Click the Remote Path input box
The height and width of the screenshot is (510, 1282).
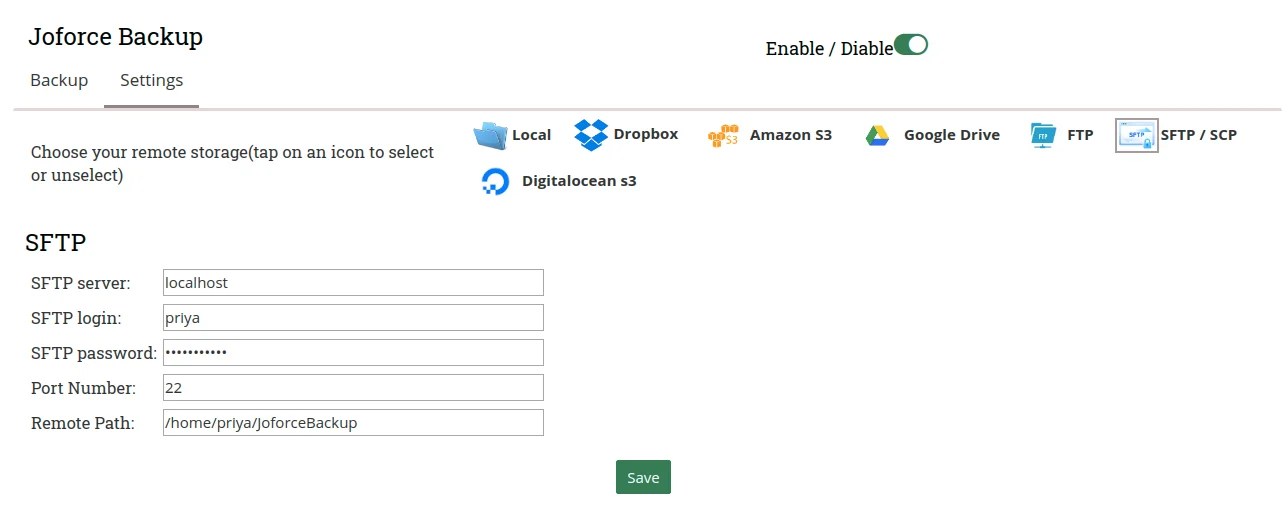[353, 422]
